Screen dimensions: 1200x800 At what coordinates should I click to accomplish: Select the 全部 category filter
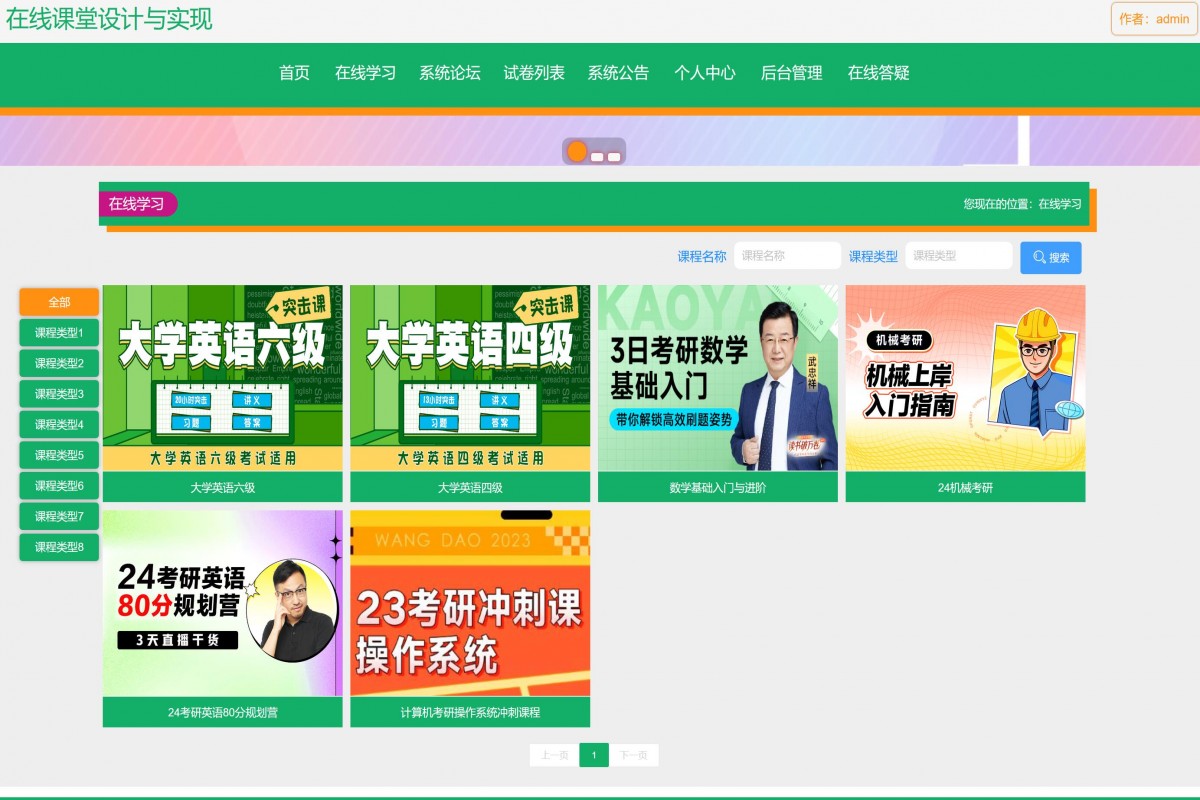[56, 301]
